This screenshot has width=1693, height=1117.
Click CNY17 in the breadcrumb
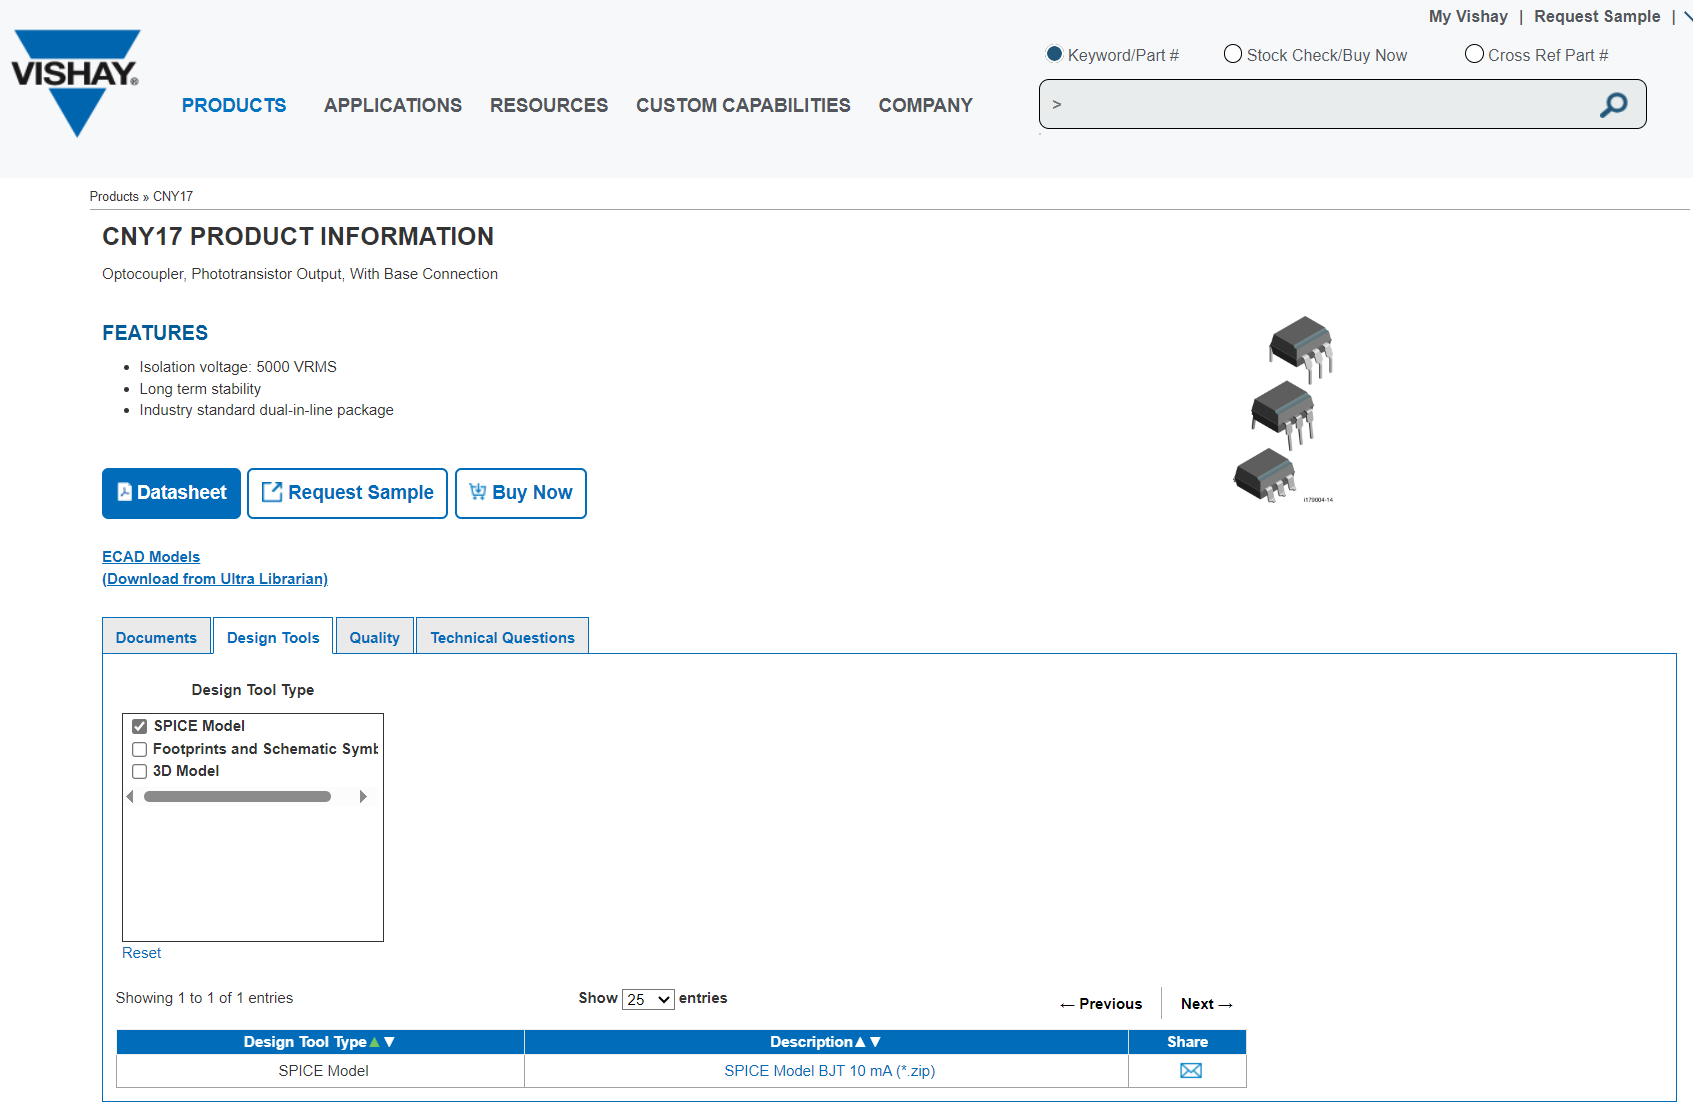point(173,197)
